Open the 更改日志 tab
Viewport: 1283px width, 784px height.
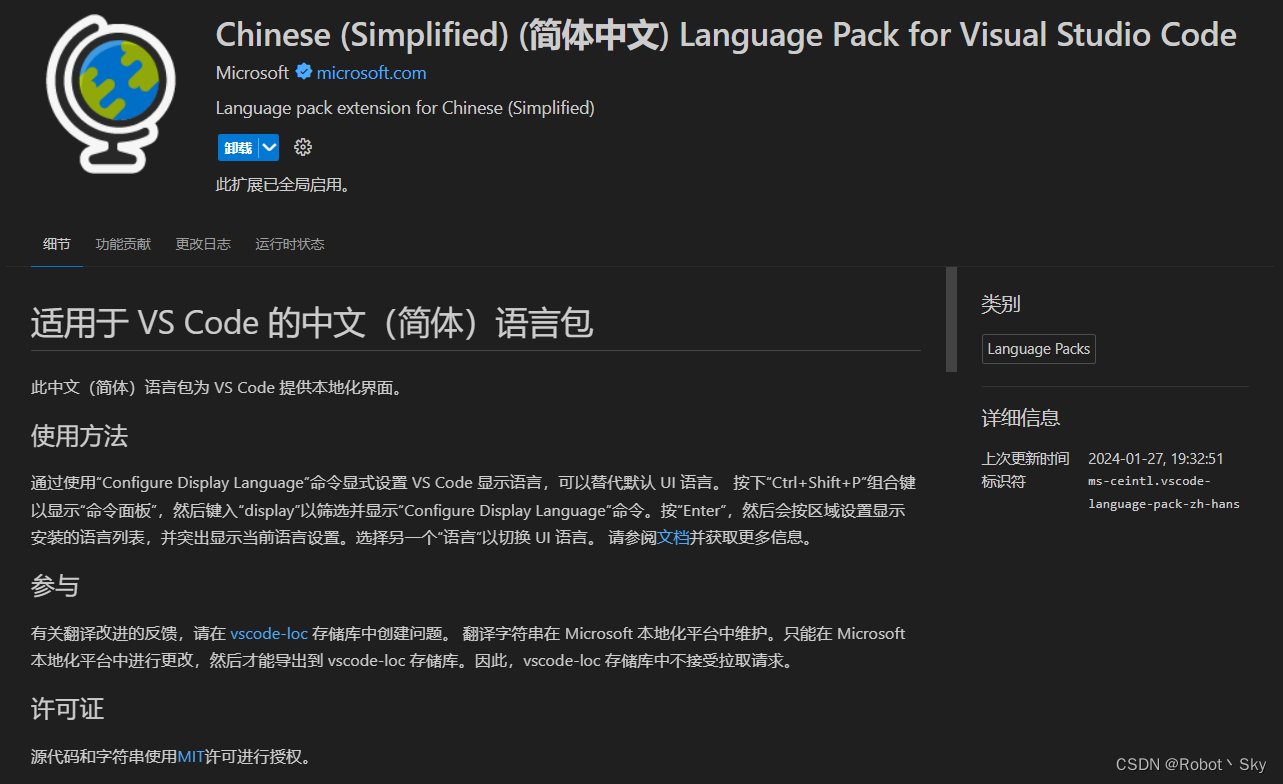(203, 244)
